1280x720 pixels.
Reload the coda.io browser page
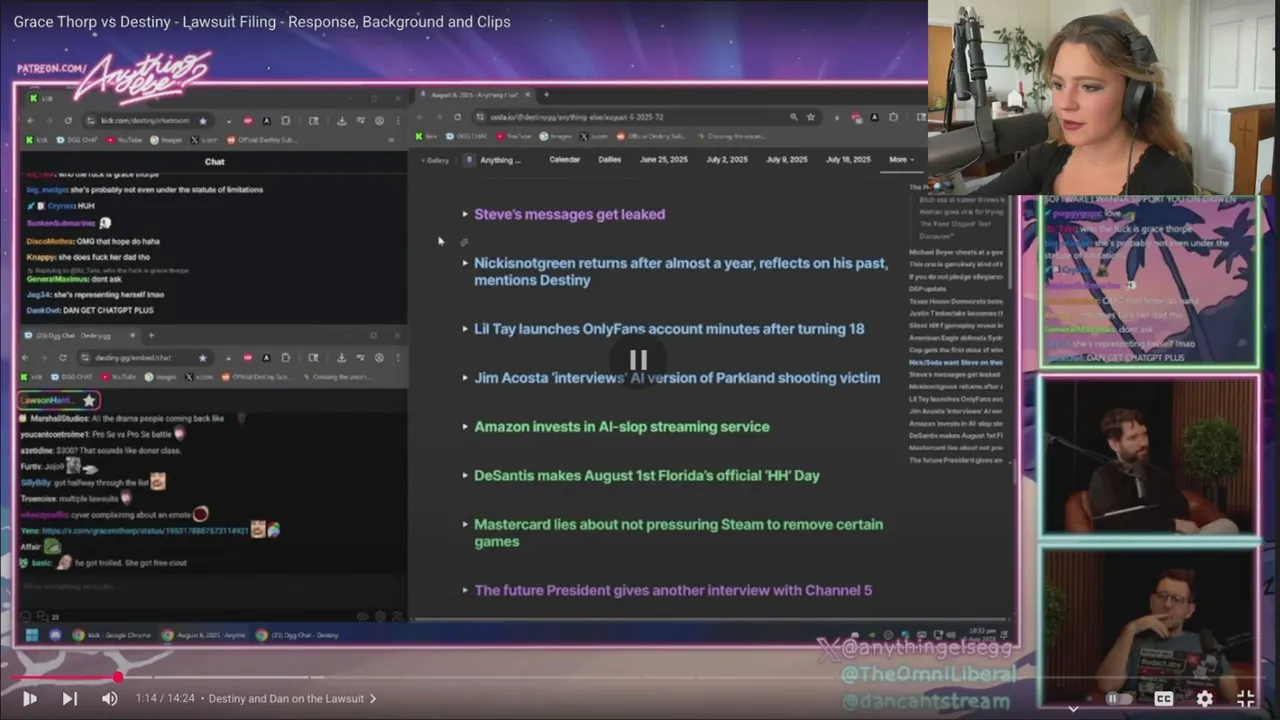(457, 117)
